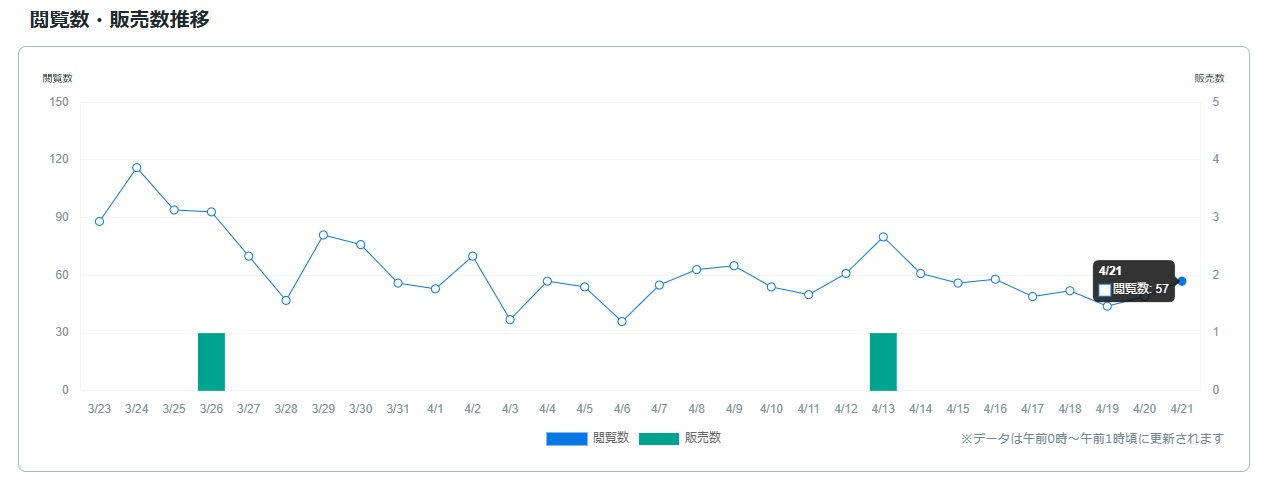Click the 閲覧数・販売数推移 heading
Screen dimensions: 1266x487
pyautogui.click(x=119, y=19)
